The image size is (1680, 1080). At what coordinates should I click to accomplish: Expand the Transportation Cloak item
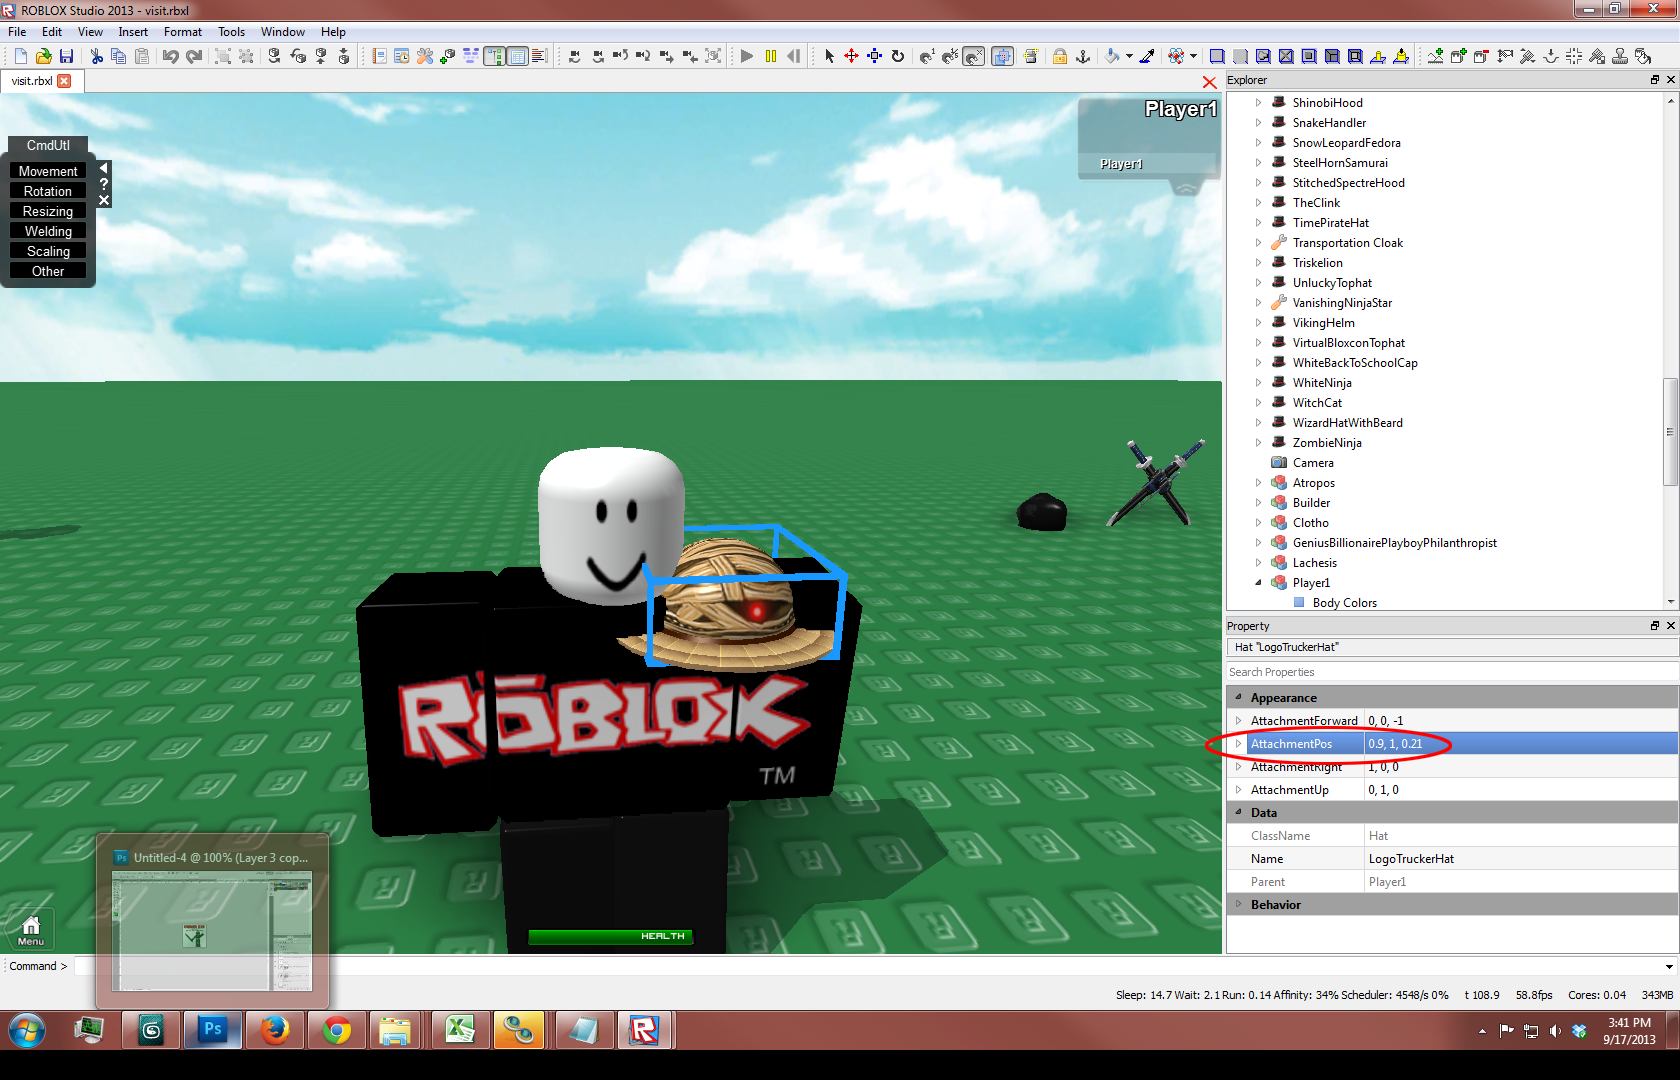click(x=1258, y=242)
